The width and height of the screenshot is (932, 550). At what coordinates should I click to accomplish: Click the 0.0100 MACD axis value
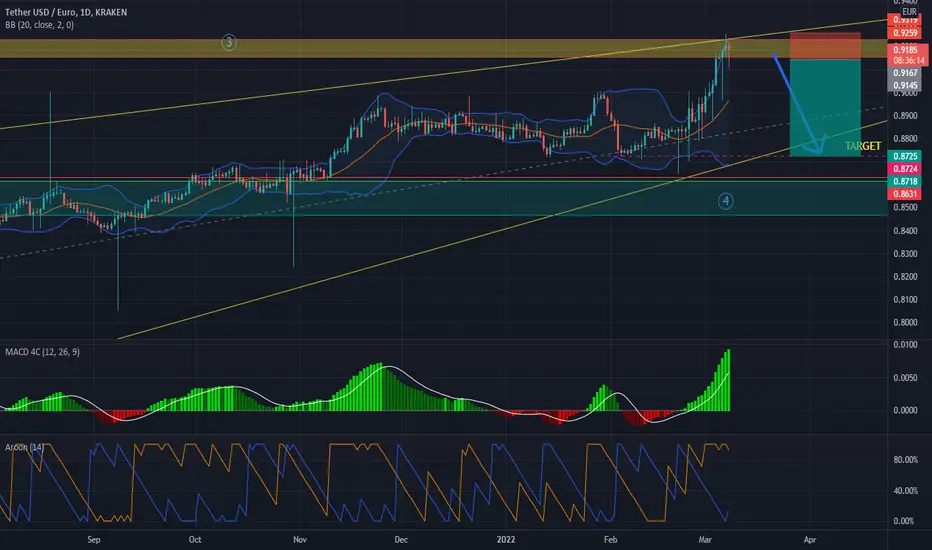tap(905, 345)
